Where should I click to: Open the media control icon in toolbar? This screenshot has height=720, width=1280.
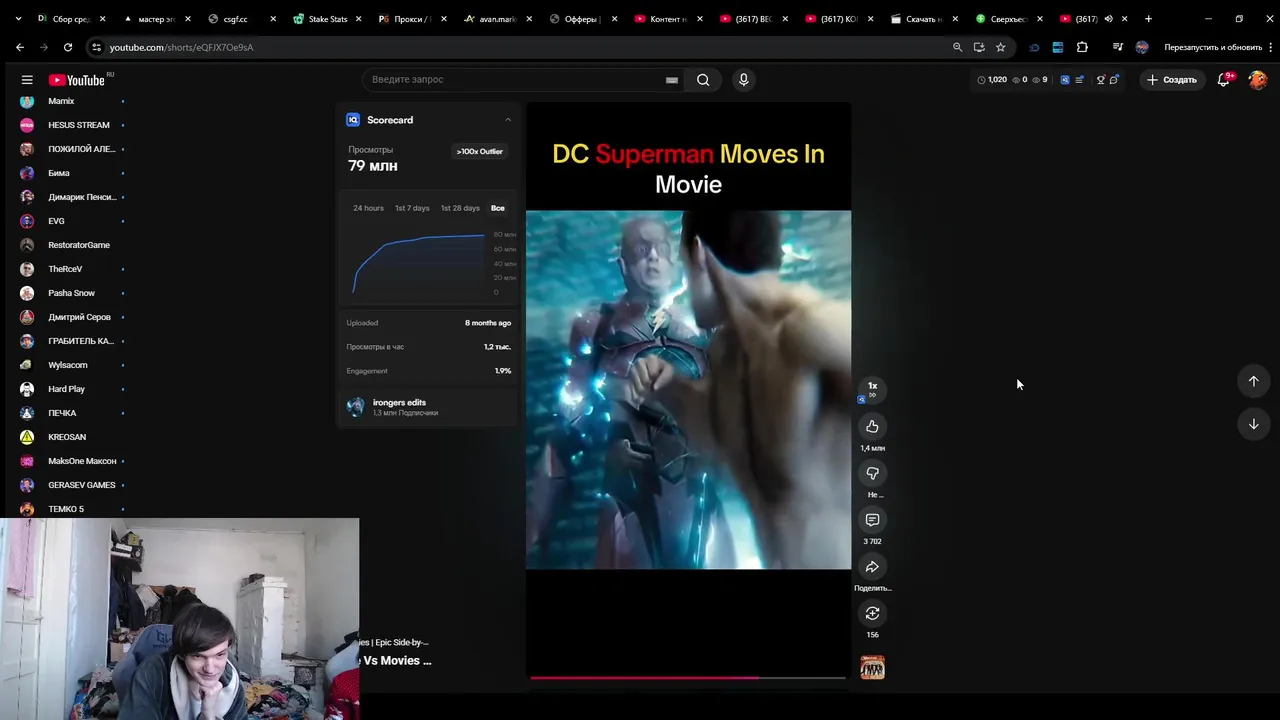tap(1118, 47)
